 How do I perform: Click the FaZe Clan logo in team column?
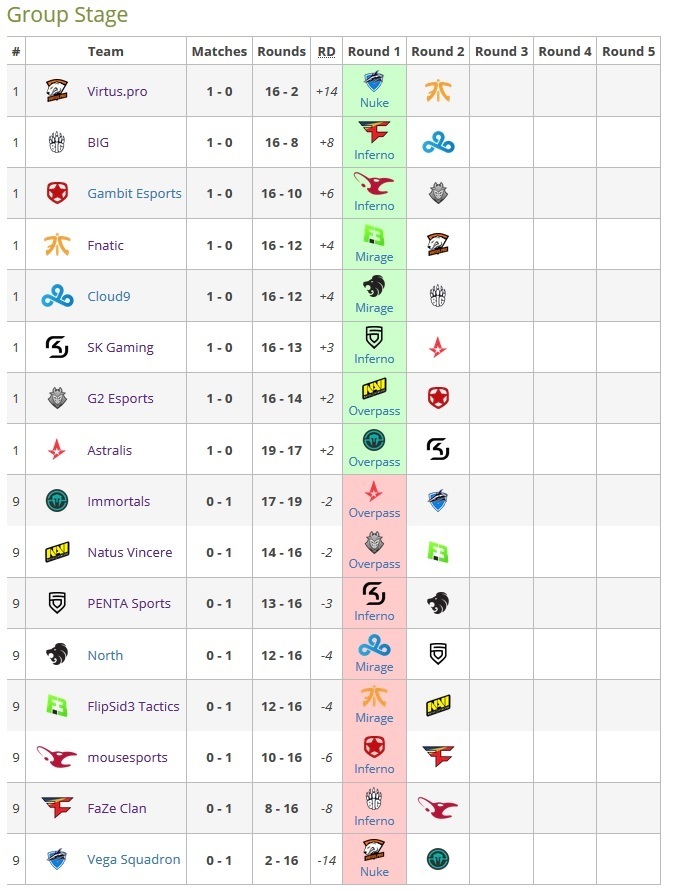(57, 808)
